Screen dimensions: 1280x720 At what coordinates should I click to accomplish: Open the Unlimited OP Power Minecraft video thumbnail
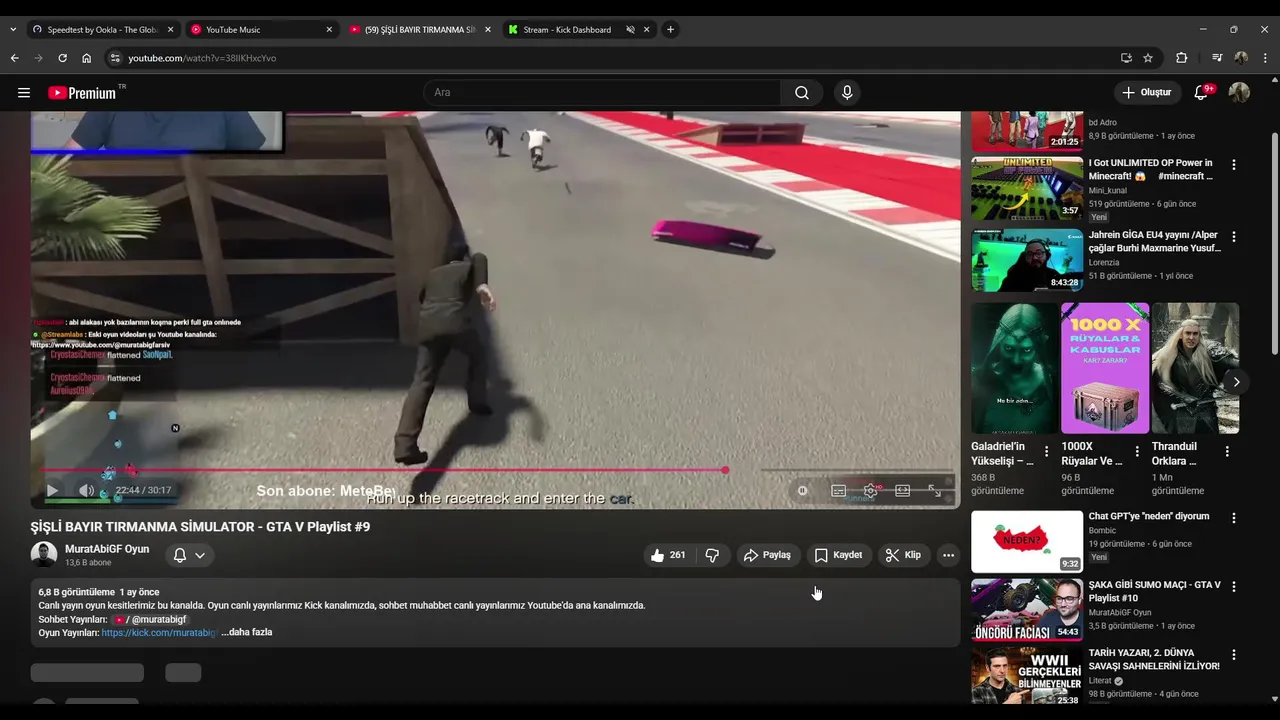pos(1027,188)
